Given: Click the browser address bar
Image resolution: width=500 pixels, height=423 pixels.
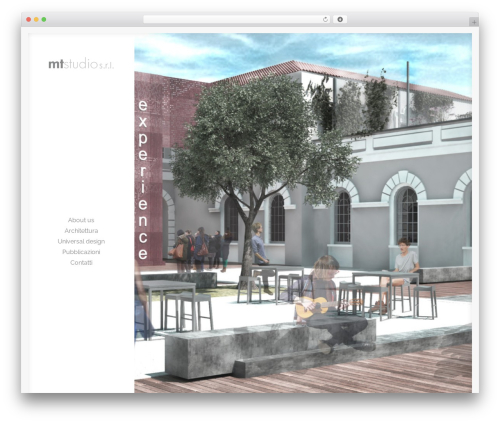Looking at the screenshot, I should tap(236, 20).
